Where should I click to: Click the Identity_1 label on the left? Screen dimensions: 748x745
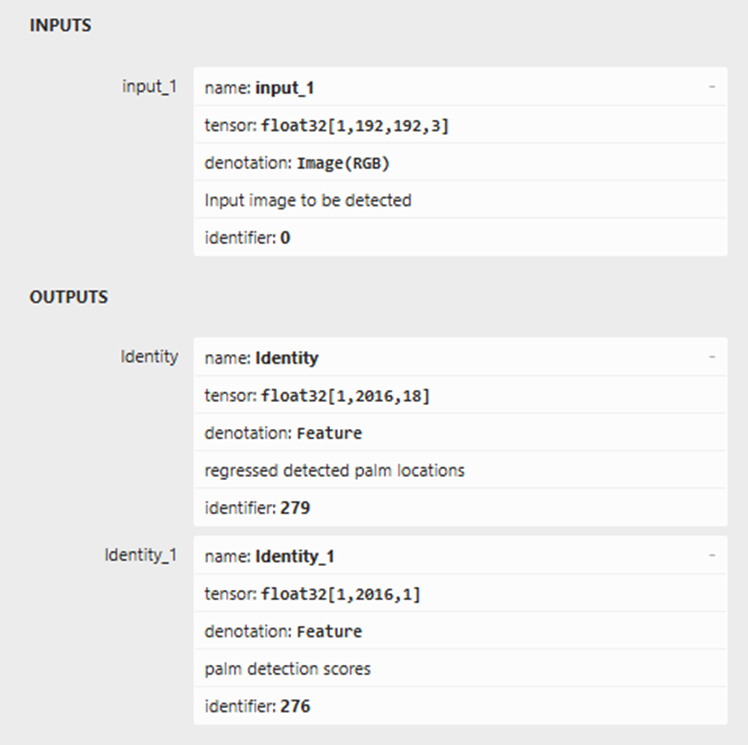point(141,555)
